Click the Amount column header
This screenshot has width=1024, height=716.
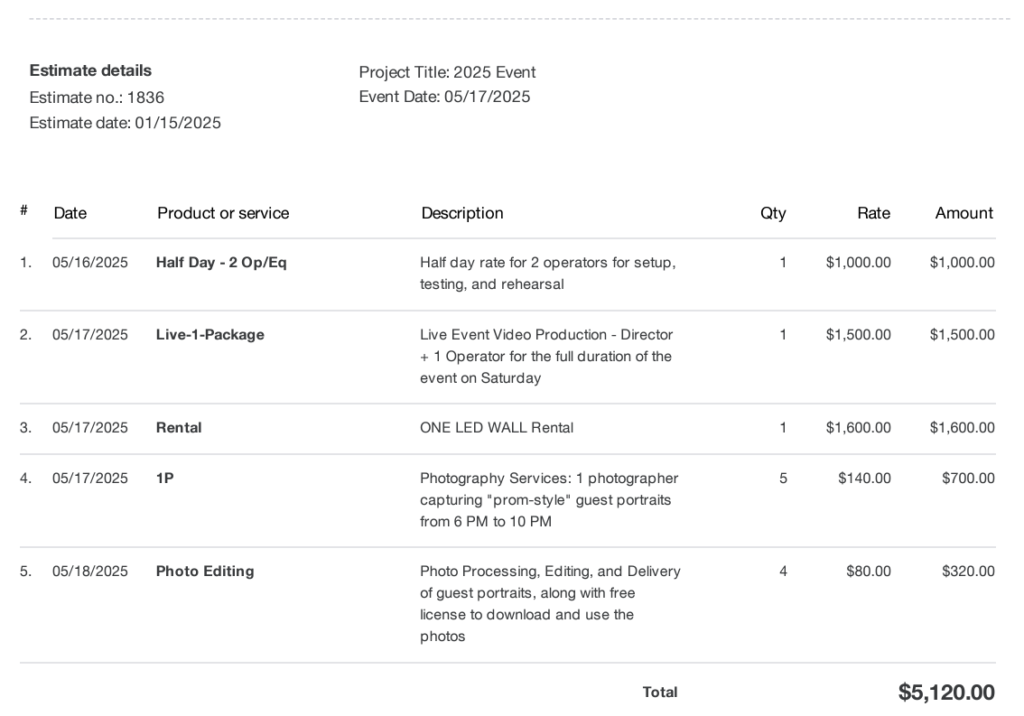click(964, 213)
